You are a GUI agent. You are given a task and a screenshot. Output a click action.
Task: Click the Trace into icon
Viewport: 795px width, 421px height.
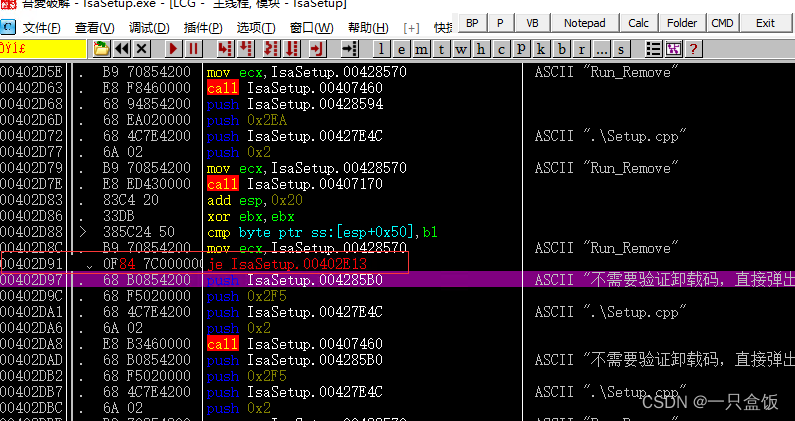[271, 49]
